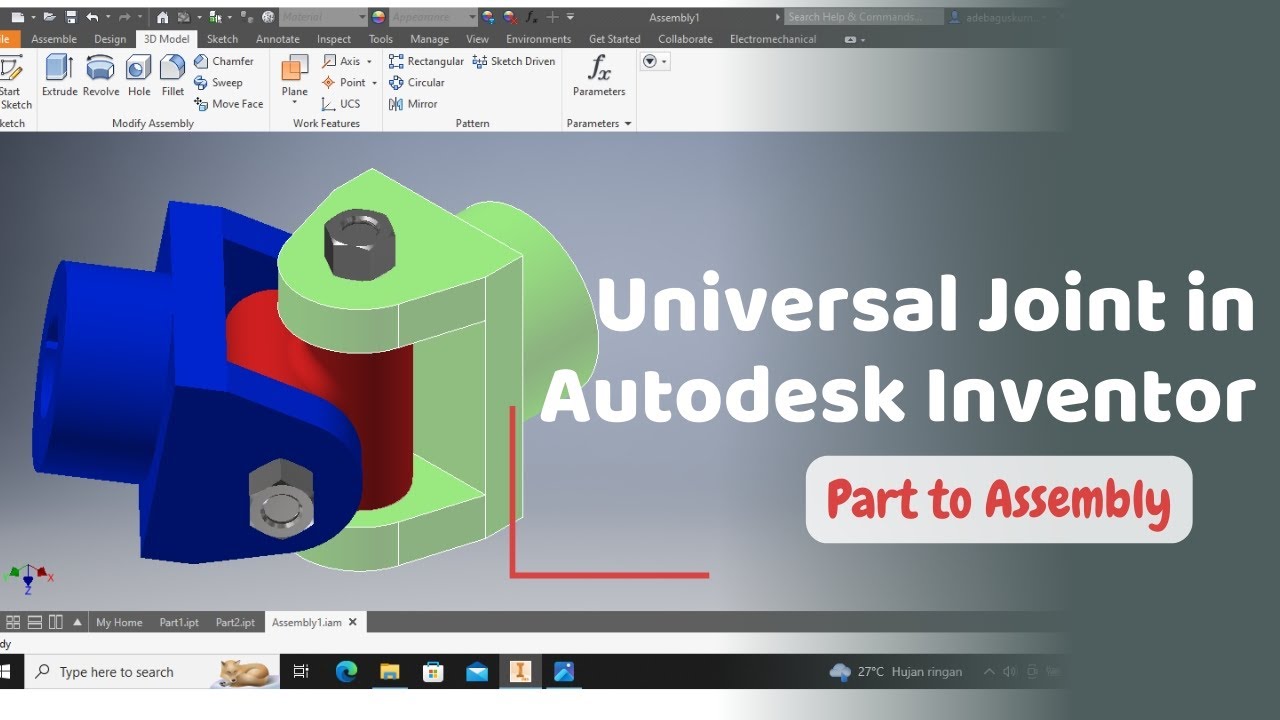Open the Material dropdown
Viewport: 1280px width, 720px height.
point(323,17)
